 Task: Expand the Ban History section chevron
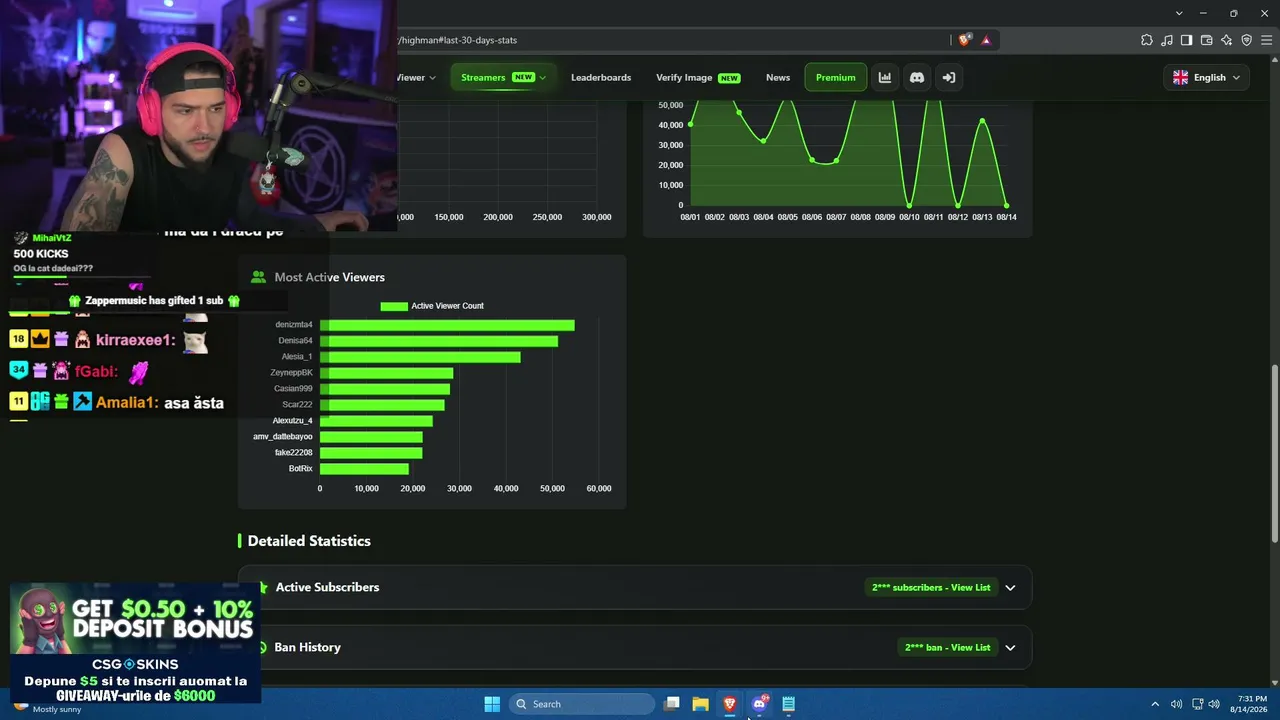point(1010,648)
